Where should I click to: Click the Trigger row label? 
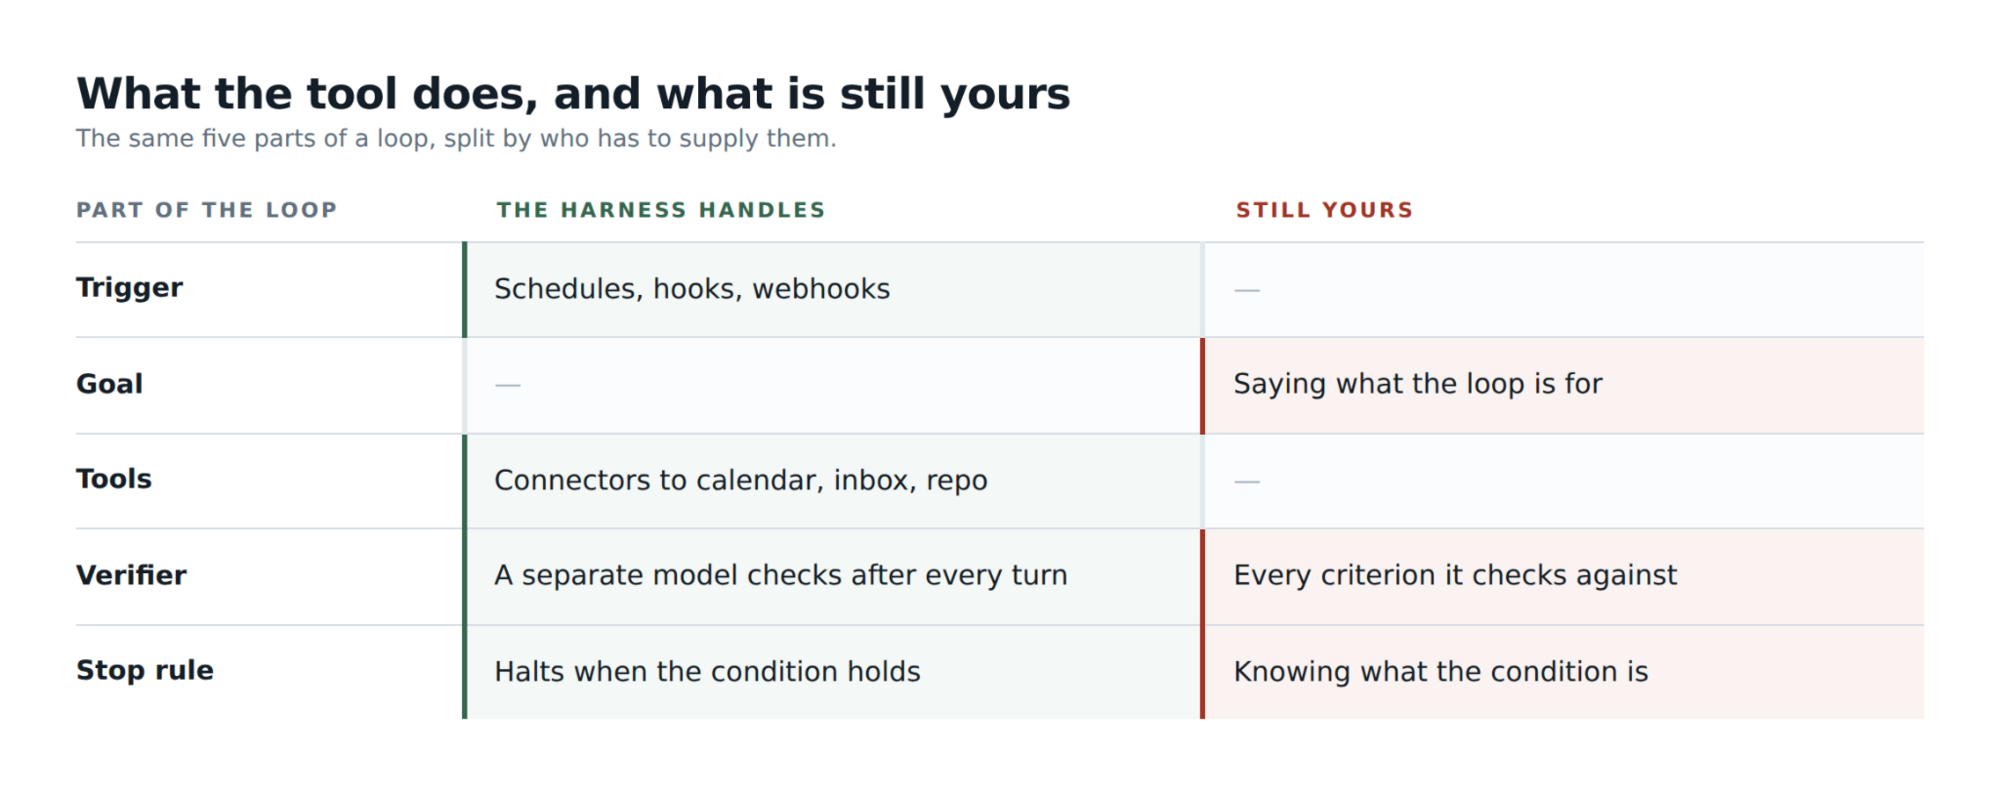[x=129, y=288]
